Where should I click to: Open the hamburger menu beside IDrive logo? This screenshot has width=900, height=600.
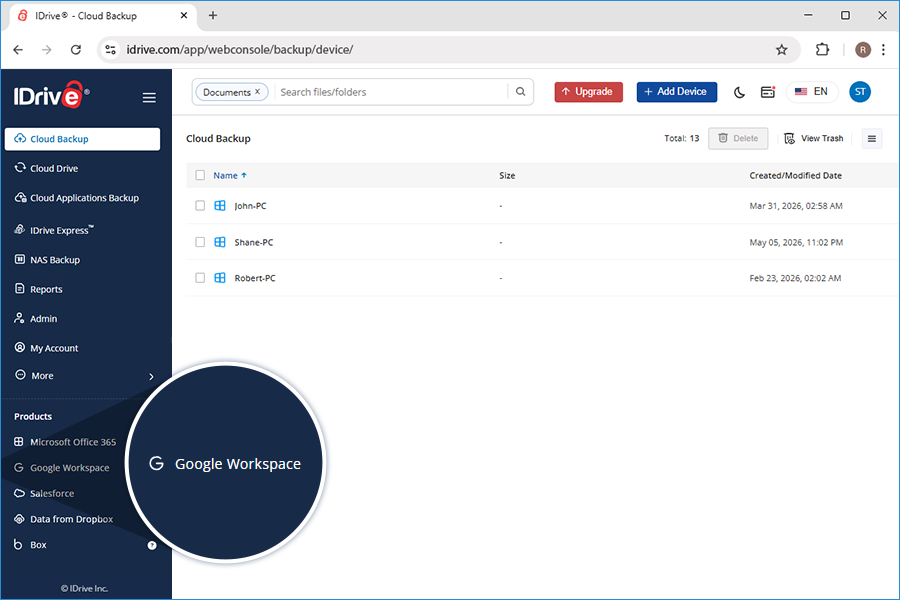149,98
